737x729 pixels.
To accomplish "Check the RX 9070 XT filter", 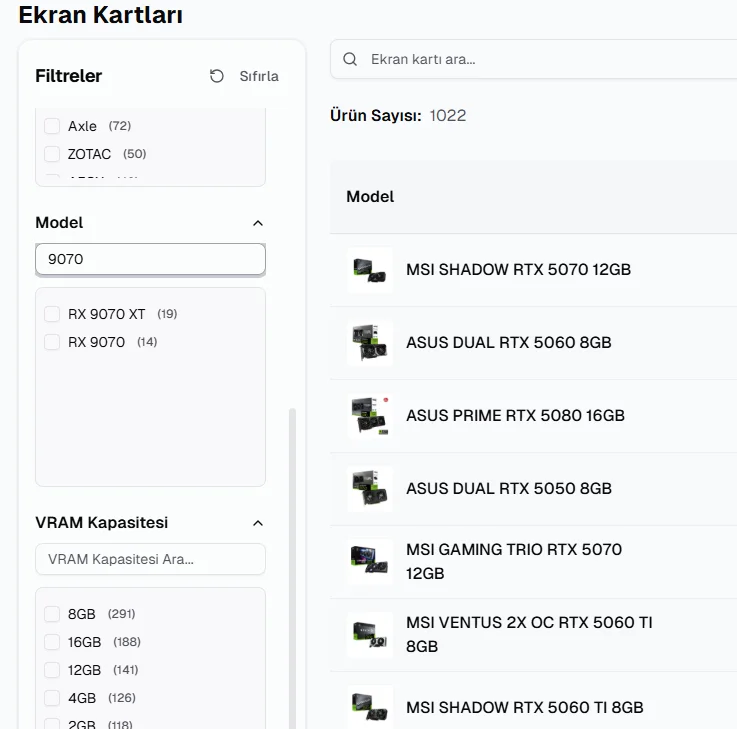I will point(52,314).
